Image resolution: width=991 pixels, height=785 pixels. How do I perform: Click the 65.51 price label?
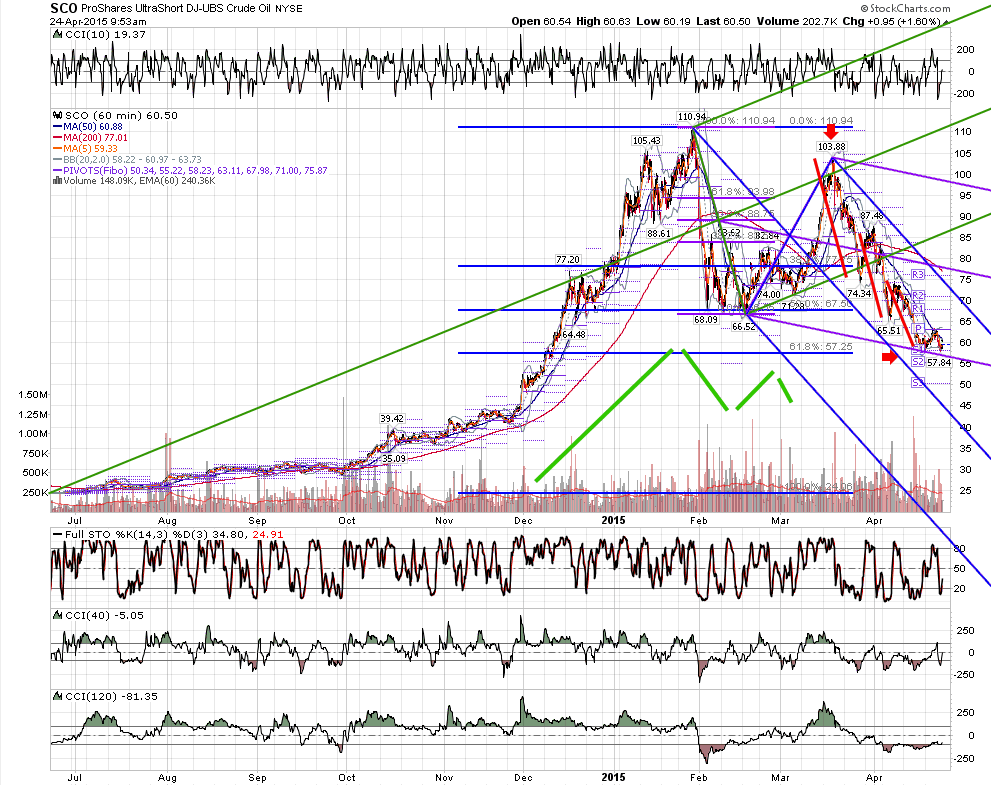(889, 331)
